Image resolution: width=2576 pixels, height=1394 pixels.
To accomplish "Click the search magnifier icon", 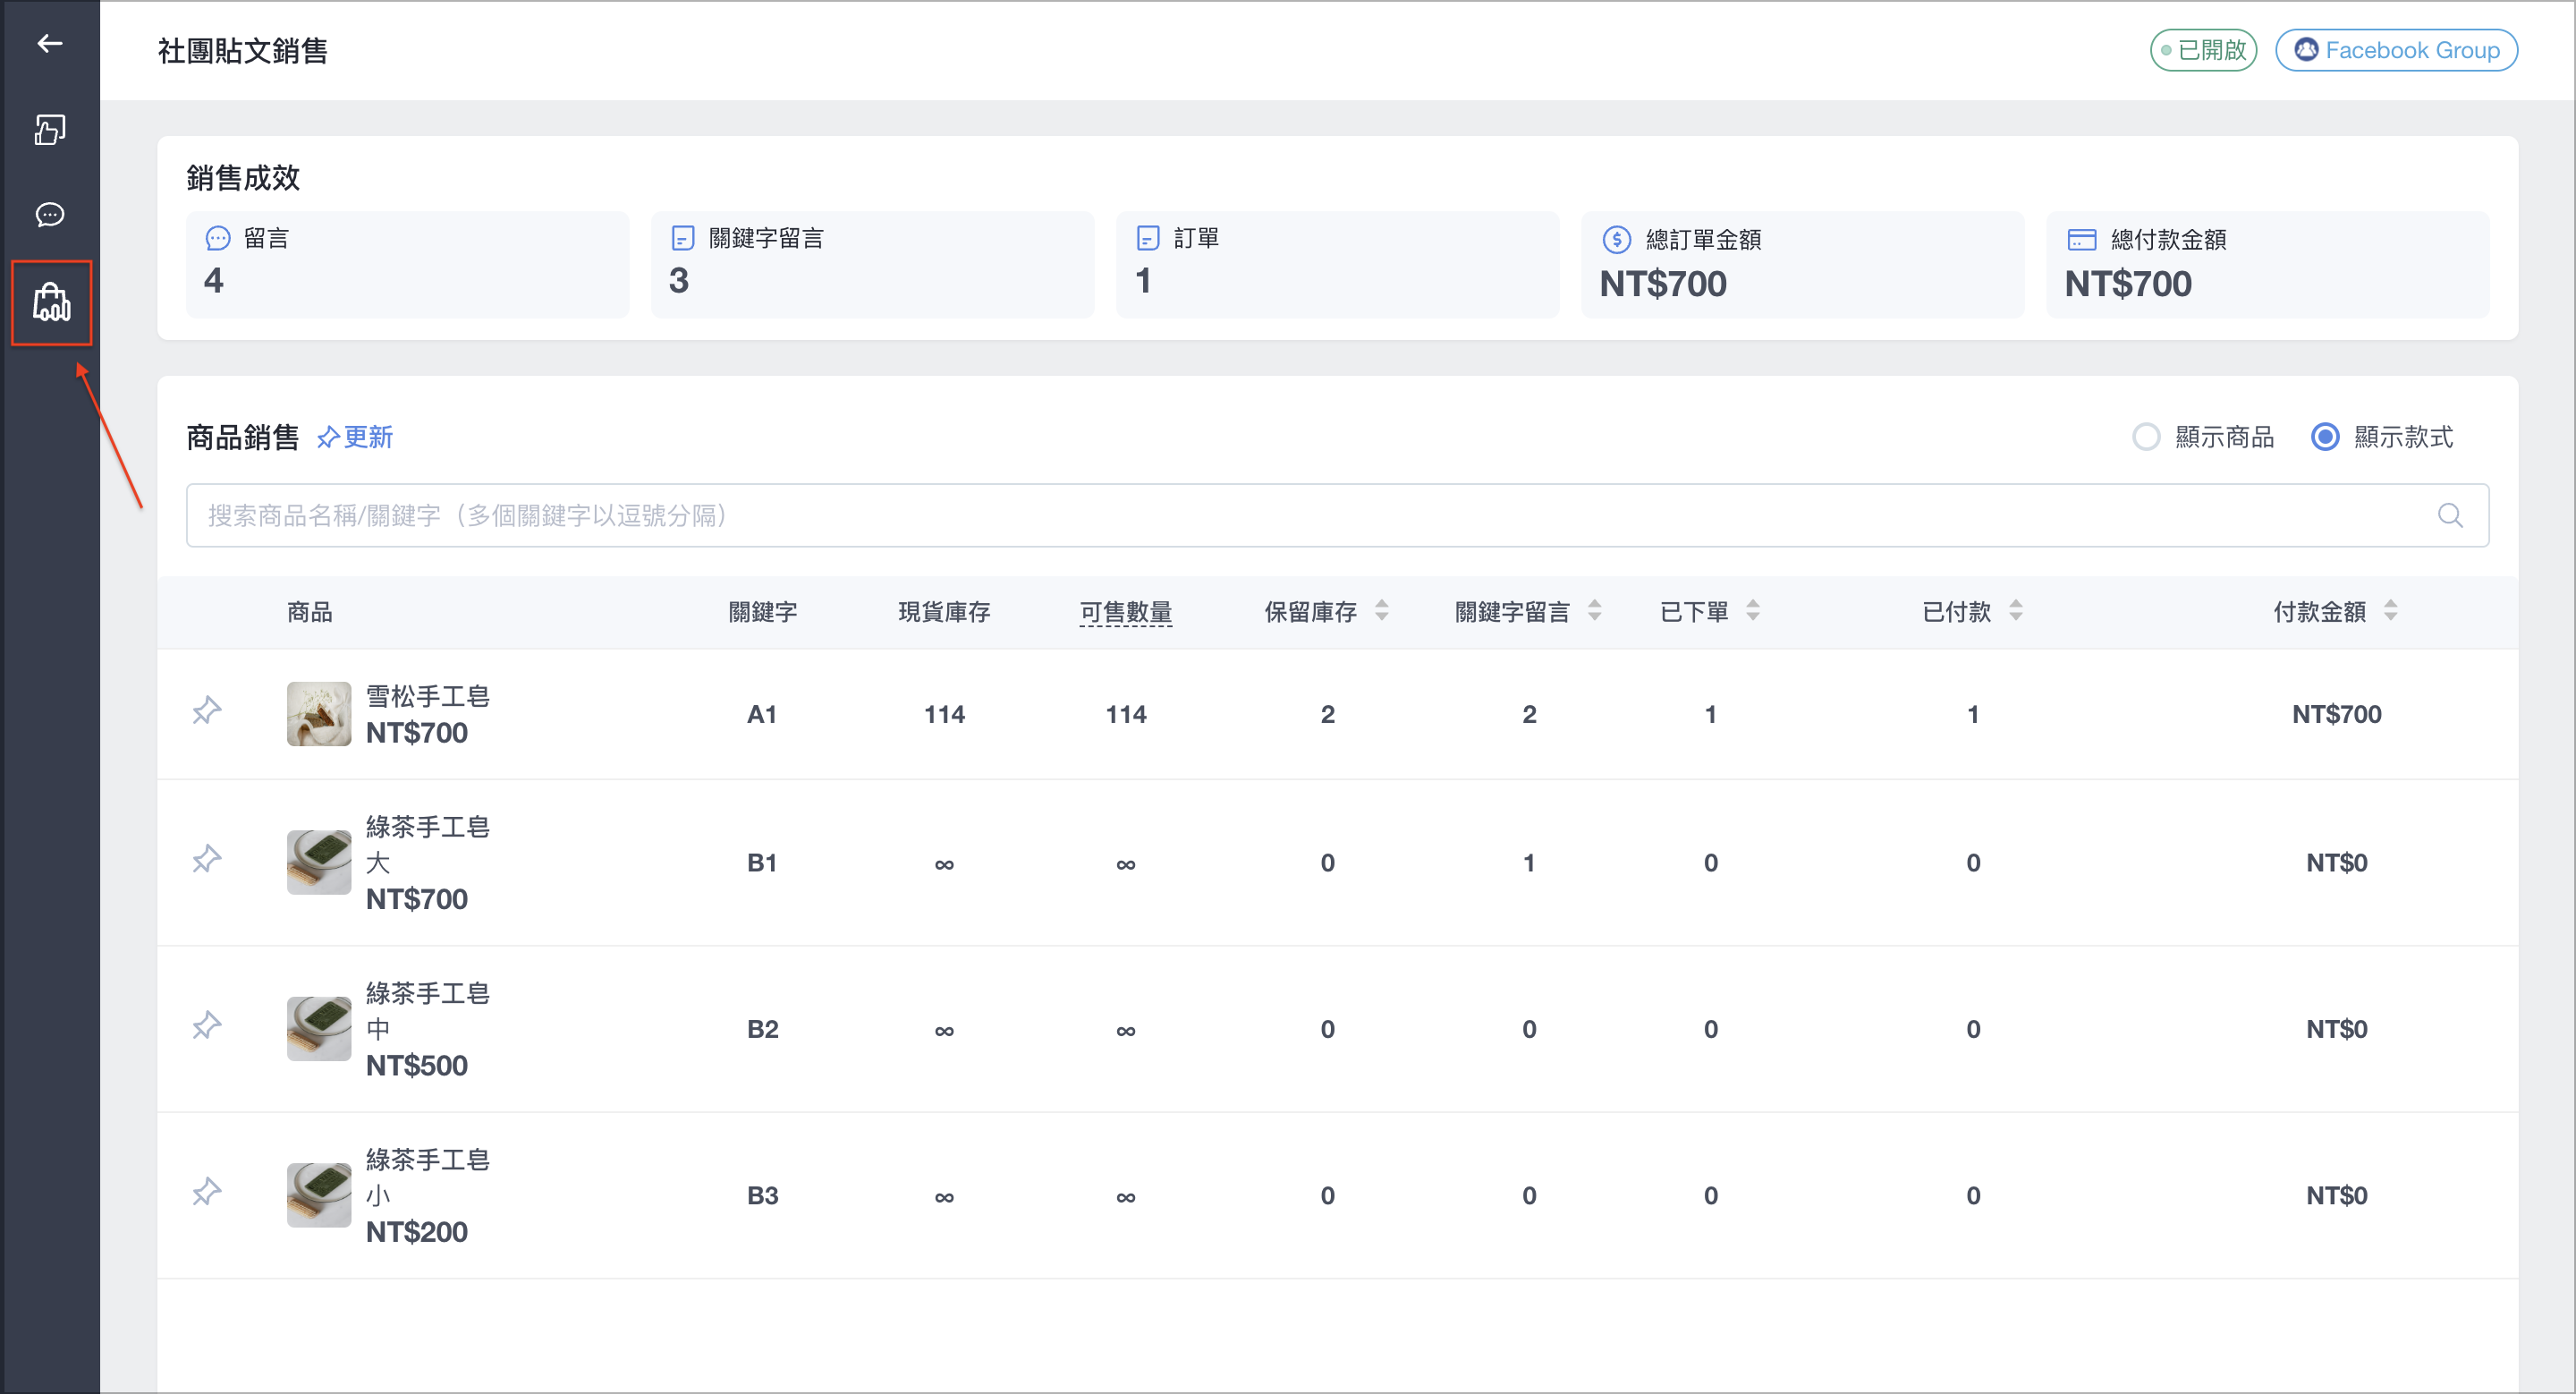I will point(2449,515).
